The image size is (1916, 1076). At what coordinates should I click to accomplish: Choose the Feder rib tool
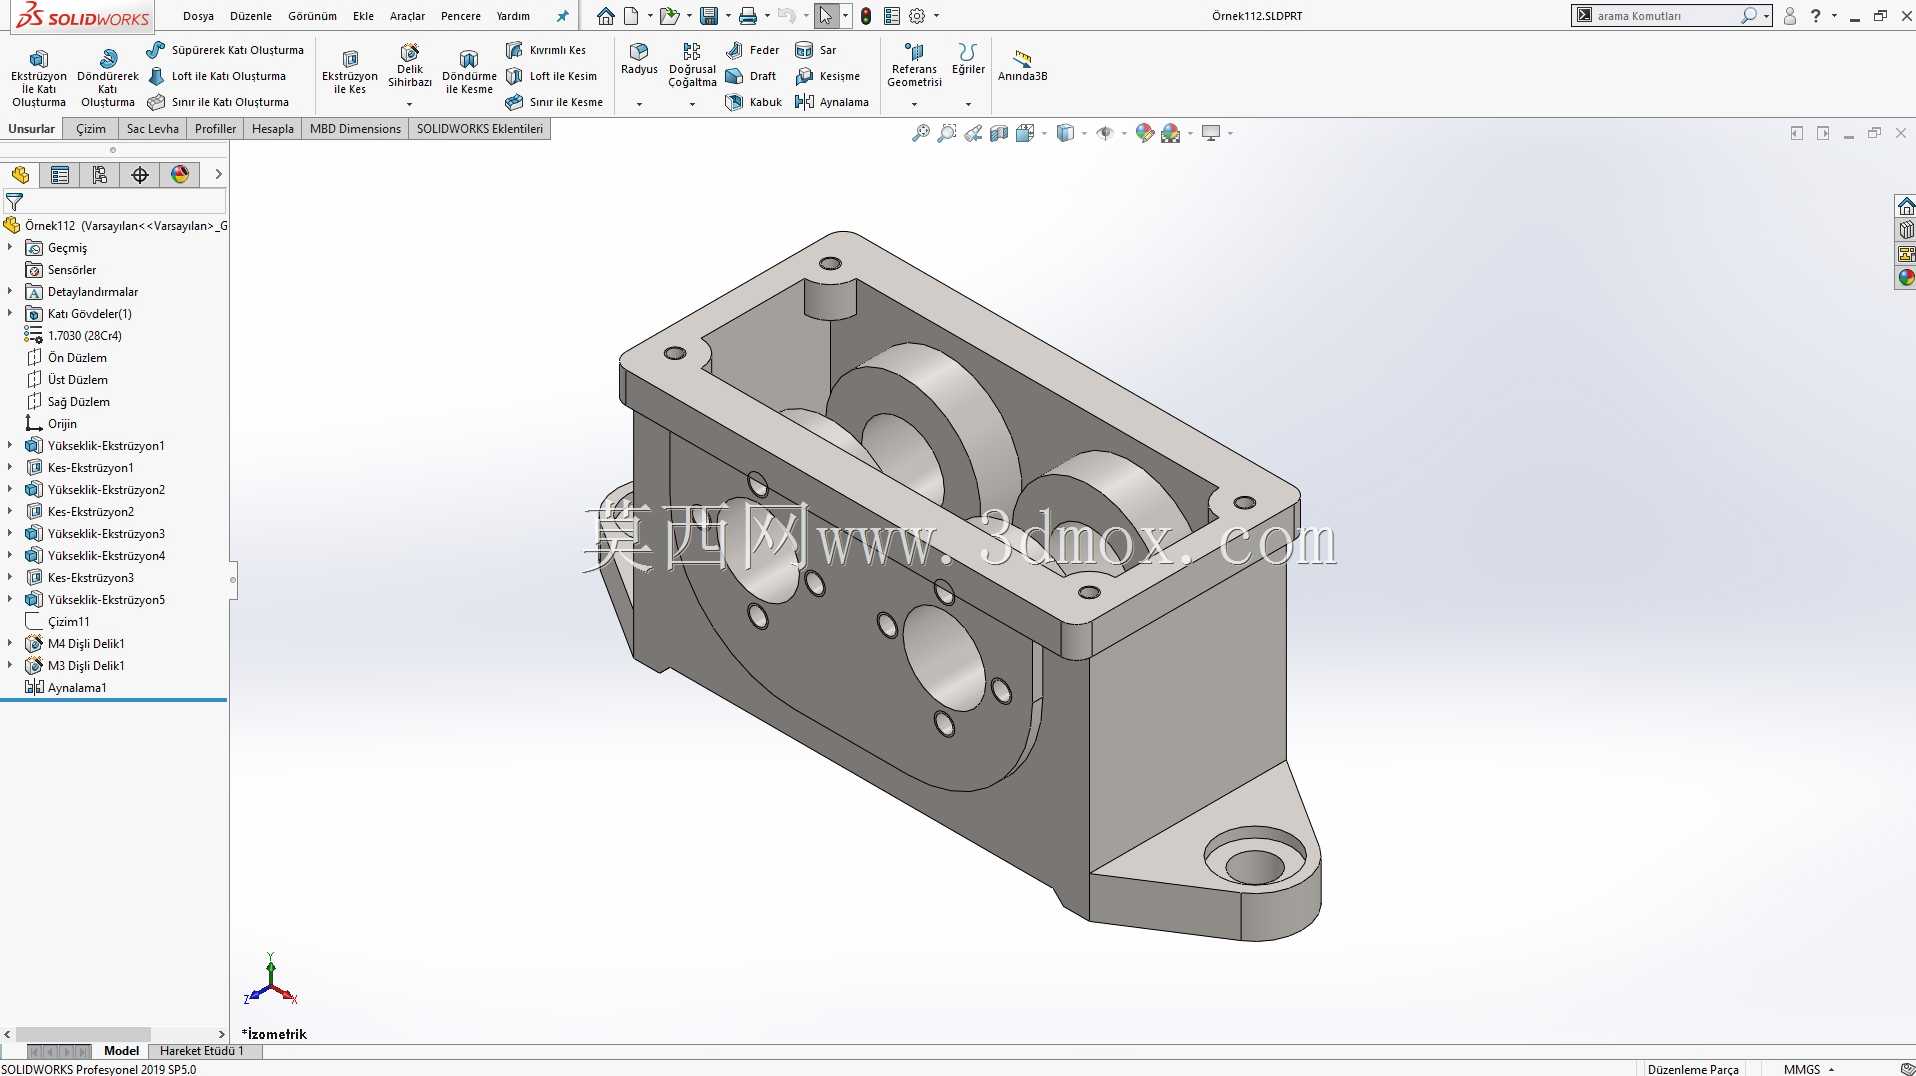pyautogui.click(x=753, y=50)
